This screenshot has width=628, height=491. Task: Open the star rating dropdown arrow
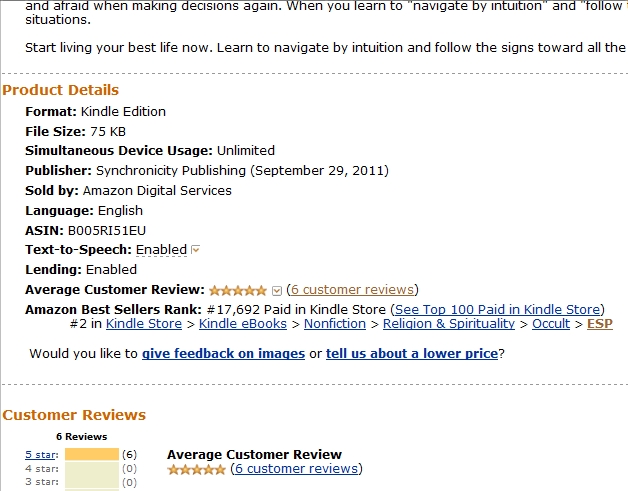click(x=277, y=290)
